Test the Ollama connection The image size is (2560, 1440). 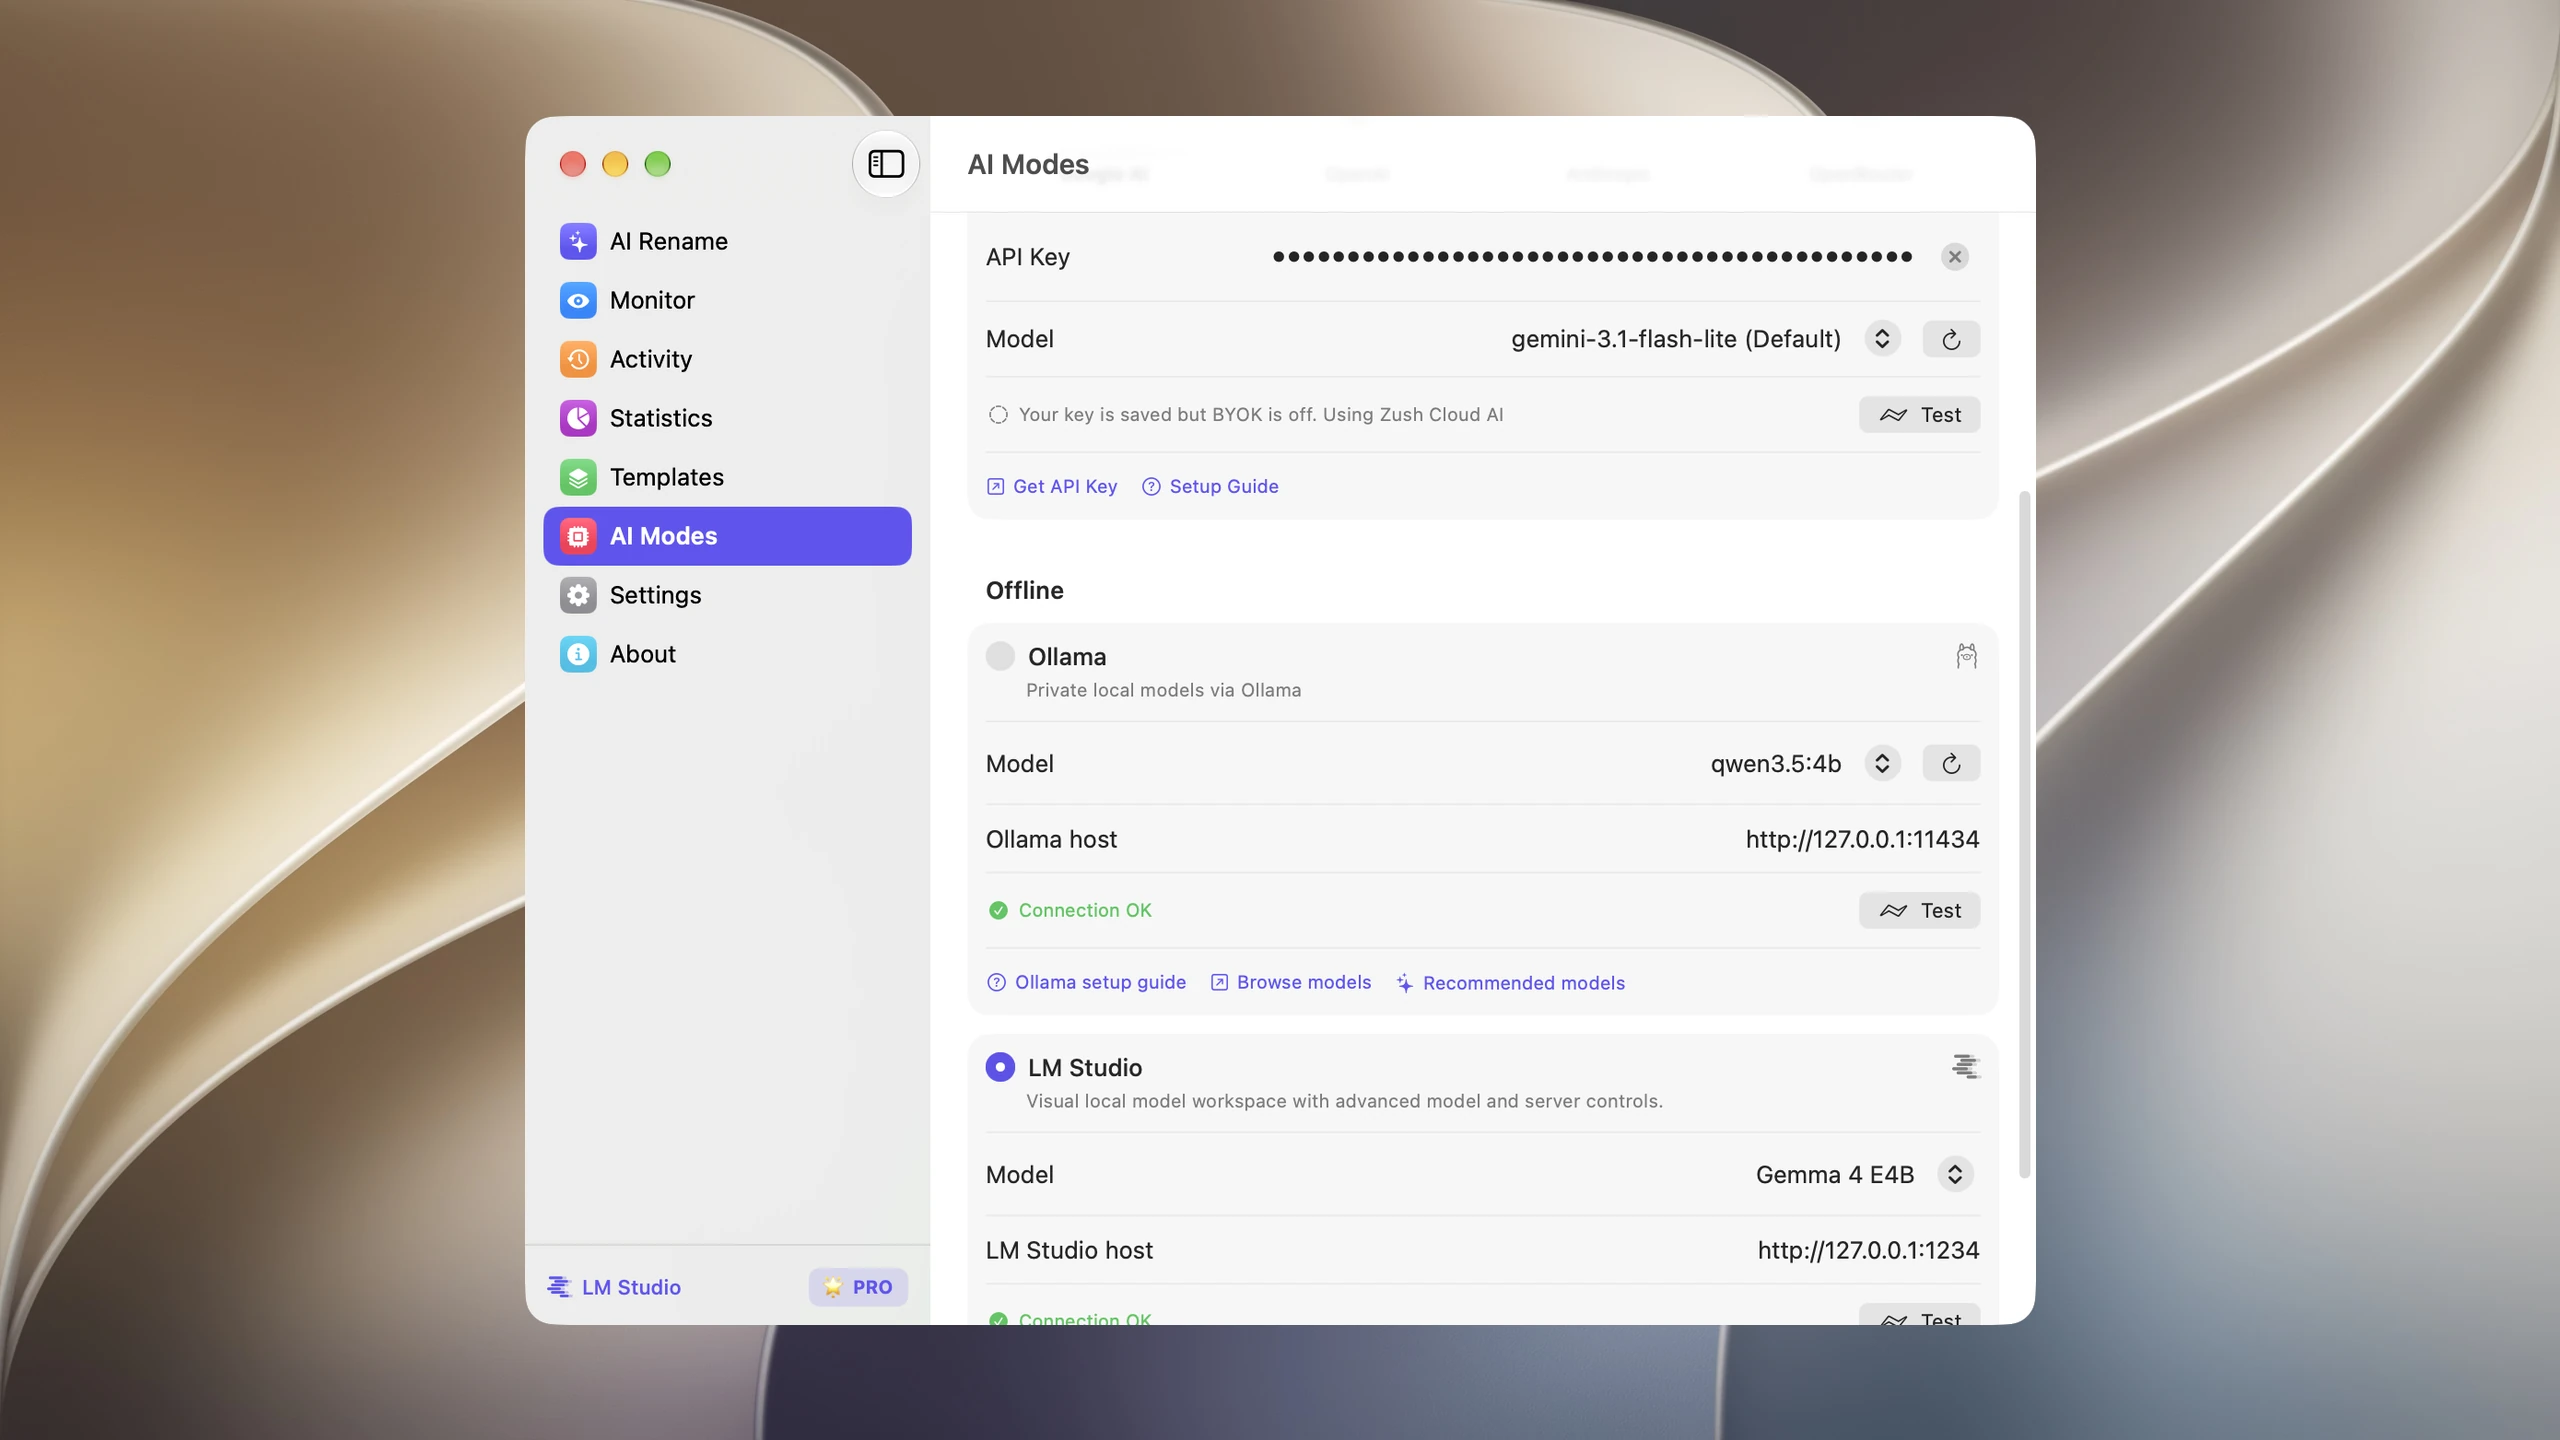1919,911
